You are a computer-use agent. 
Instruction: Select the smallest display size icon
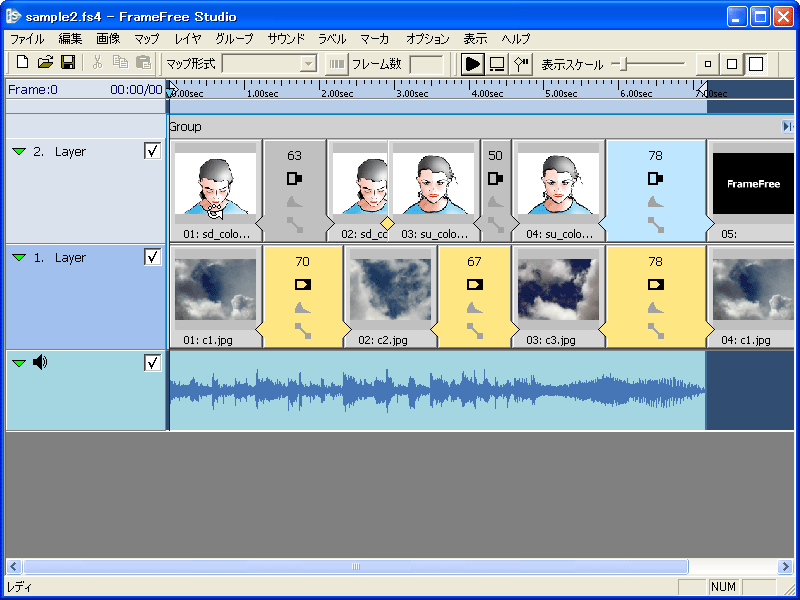[708, 64]
